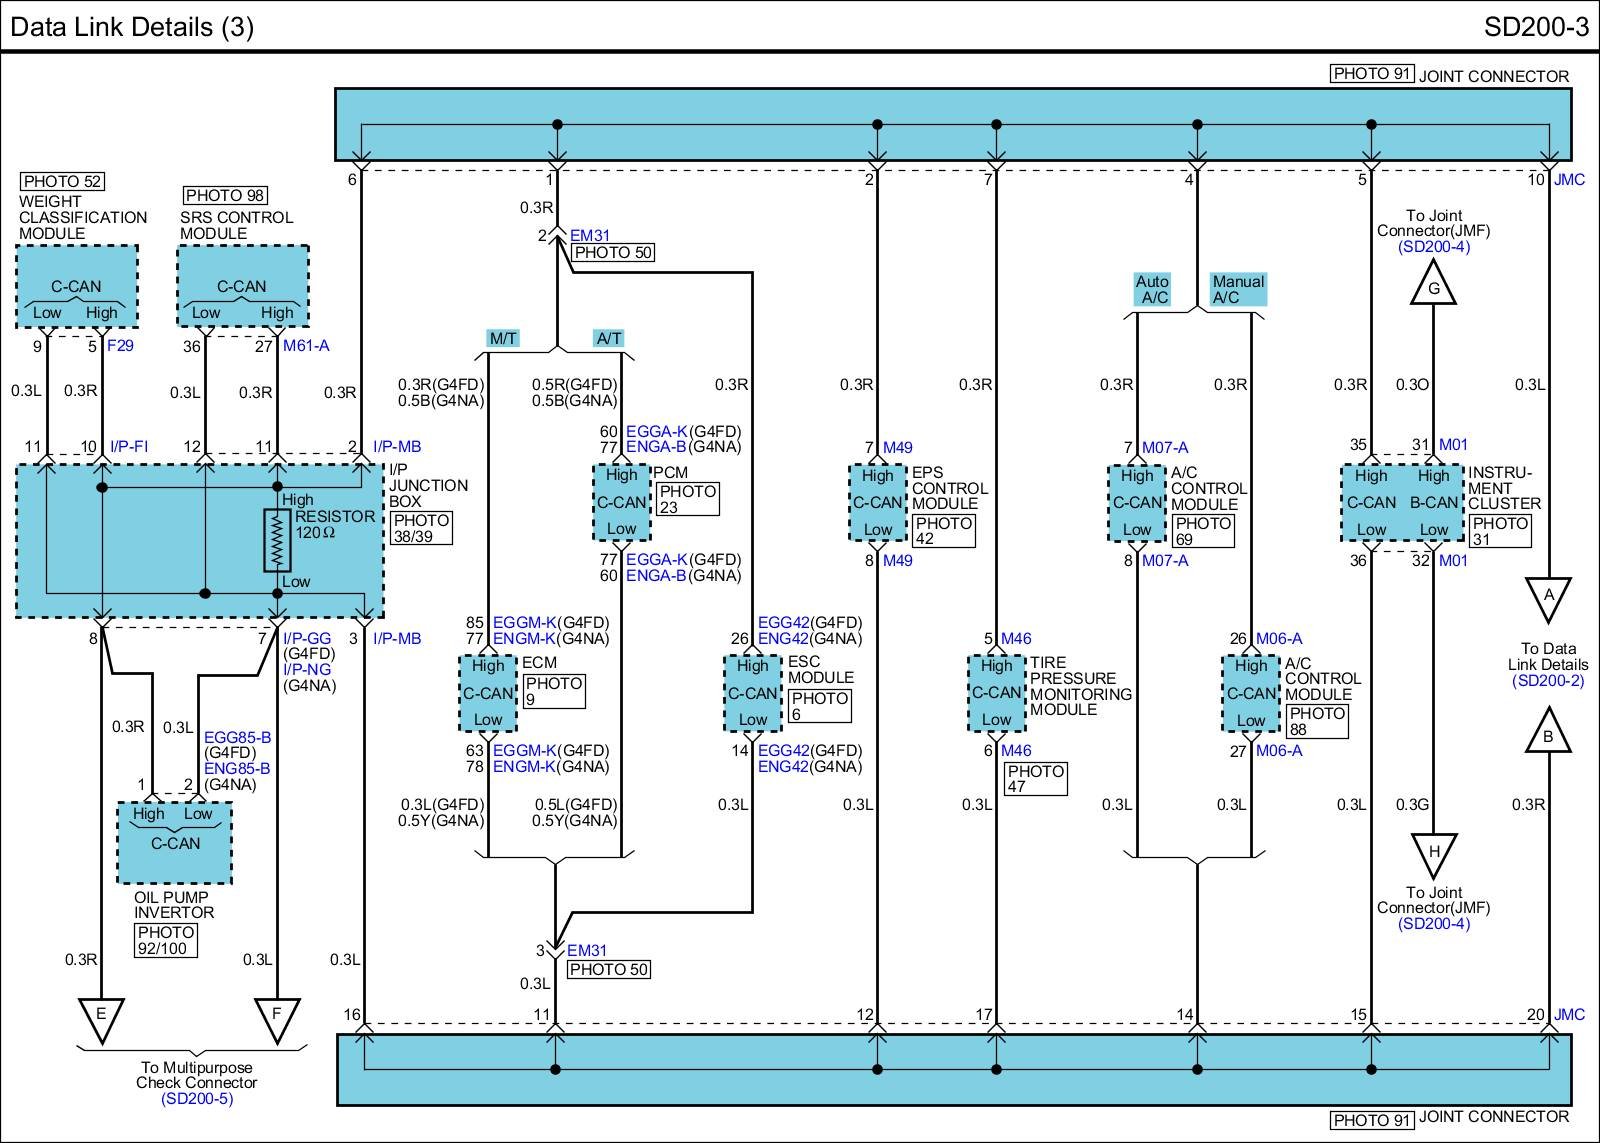Open PHOTO 31 beside Instrument Cluster
Image resolution: width=1600 pixels, height=1143 pixels.
1500,531
